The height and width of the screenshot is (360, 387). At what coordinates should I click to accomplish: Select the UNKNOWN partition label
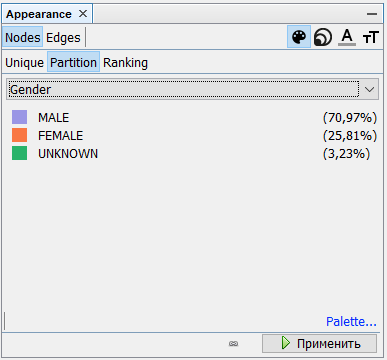click(x=68, y=154)
